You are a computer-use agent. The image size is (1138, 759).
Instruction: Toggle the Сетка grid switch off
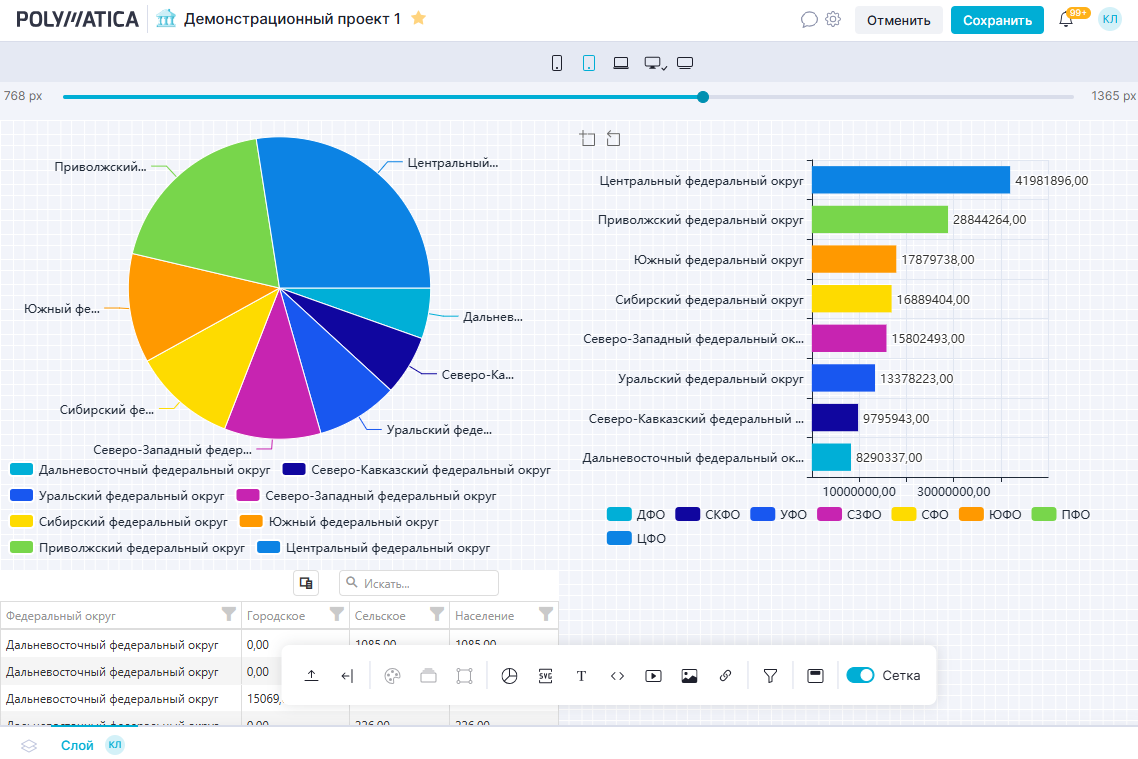860,676
